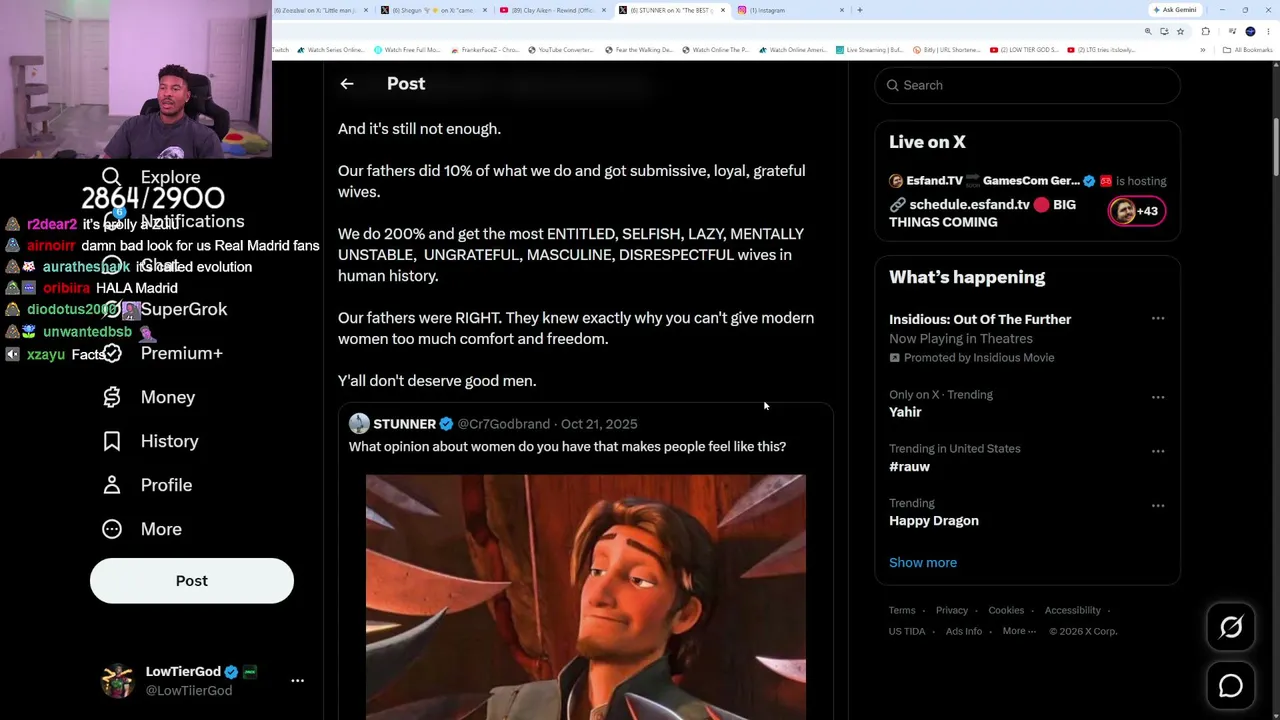Open options for Yahir trend
This screenshot has width=1280, height=720.
(1158, 397)
